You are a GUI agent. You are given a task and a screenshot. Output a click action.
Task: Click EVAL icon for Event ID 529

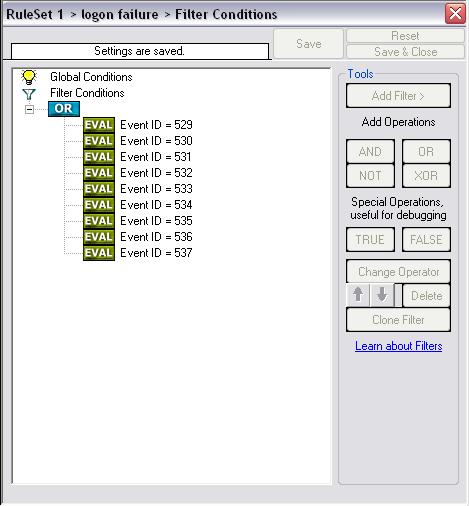tap(99, 125)
